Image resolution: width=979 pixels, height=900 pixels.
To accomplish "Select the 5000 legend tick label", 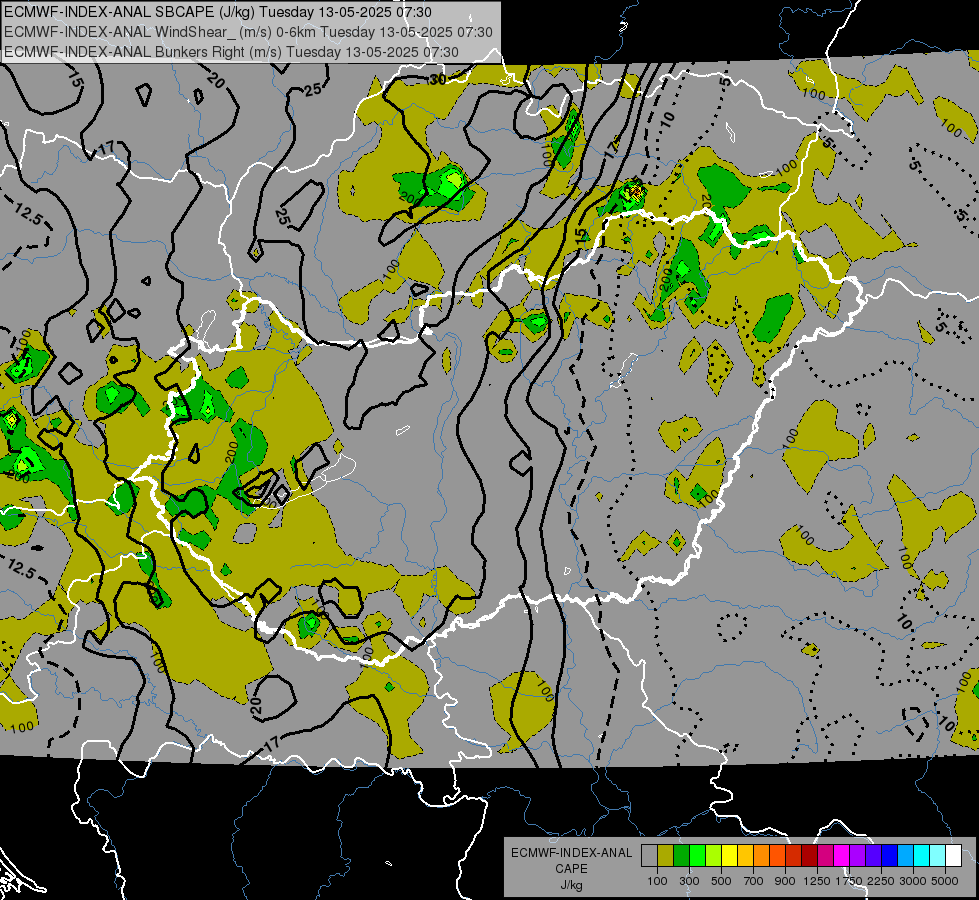I will coord(945,881).
